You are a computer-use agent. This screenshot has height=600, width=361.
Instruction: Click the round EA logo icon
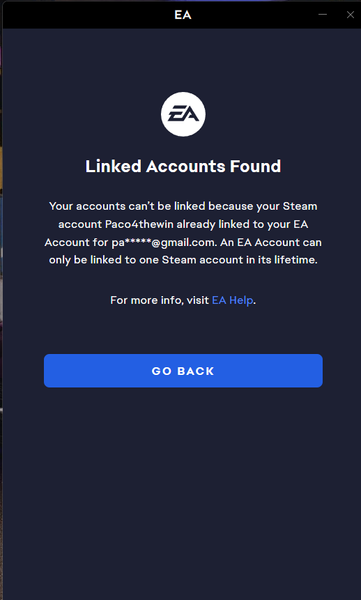(183, 114)
